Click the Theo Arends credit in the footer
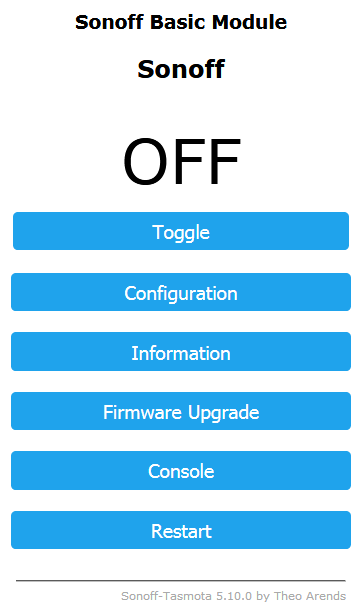 click(x=310, y=596)
